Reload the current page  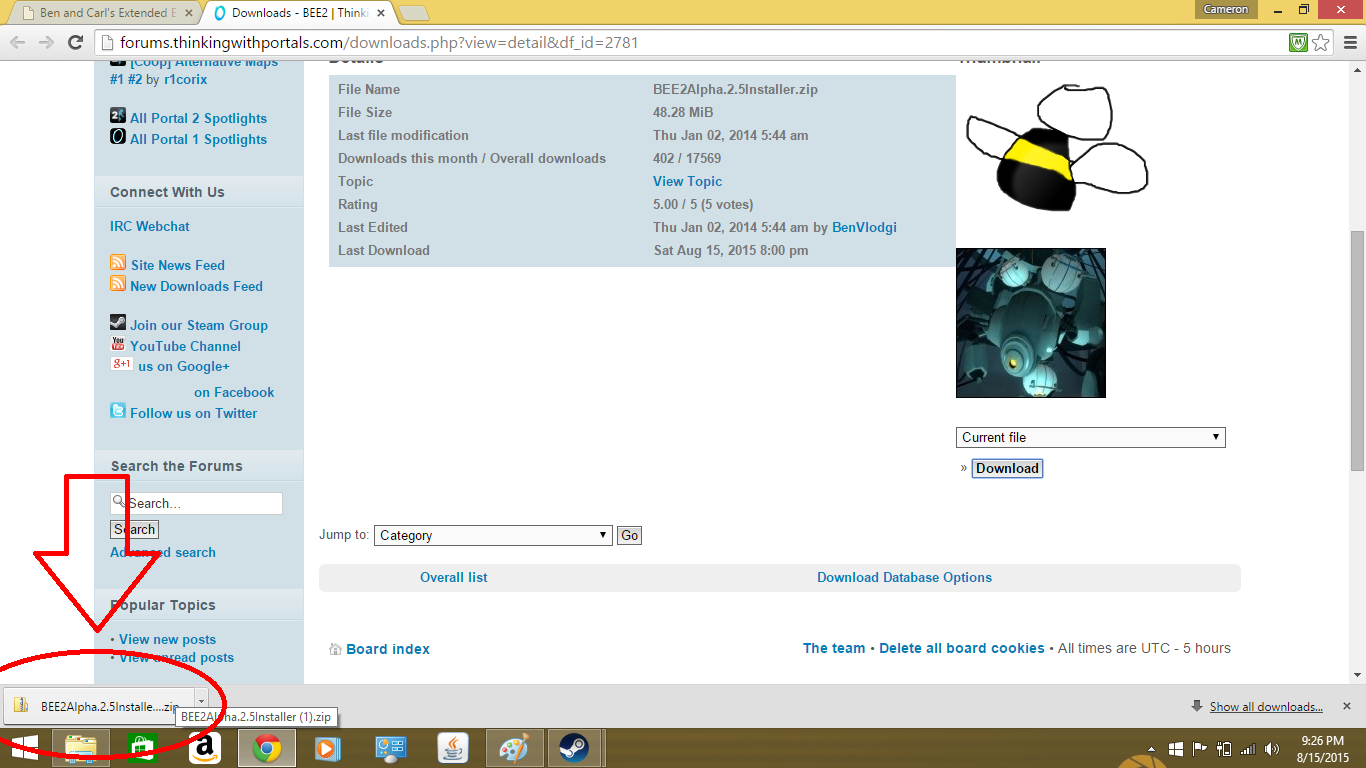(75, 42)
